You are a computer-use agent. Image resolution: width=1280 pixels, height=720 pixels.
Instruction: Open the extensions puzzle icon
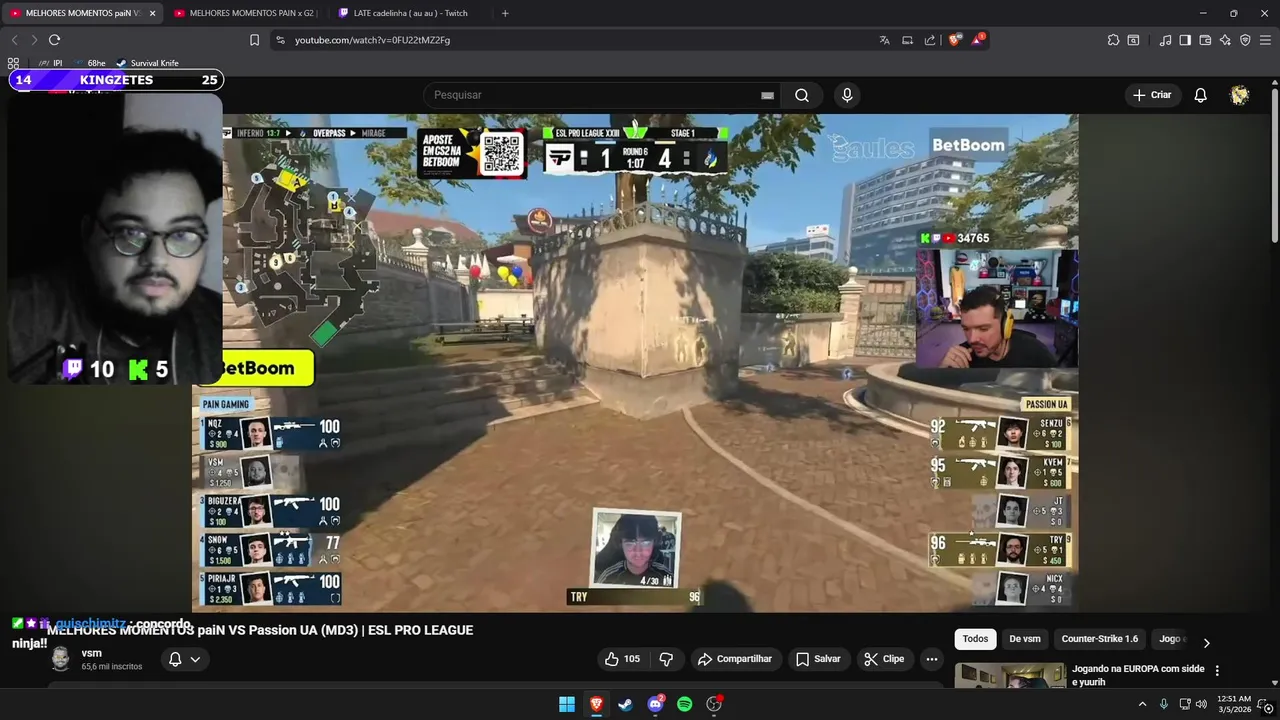pyautogui.click(x=1113, y=40)
